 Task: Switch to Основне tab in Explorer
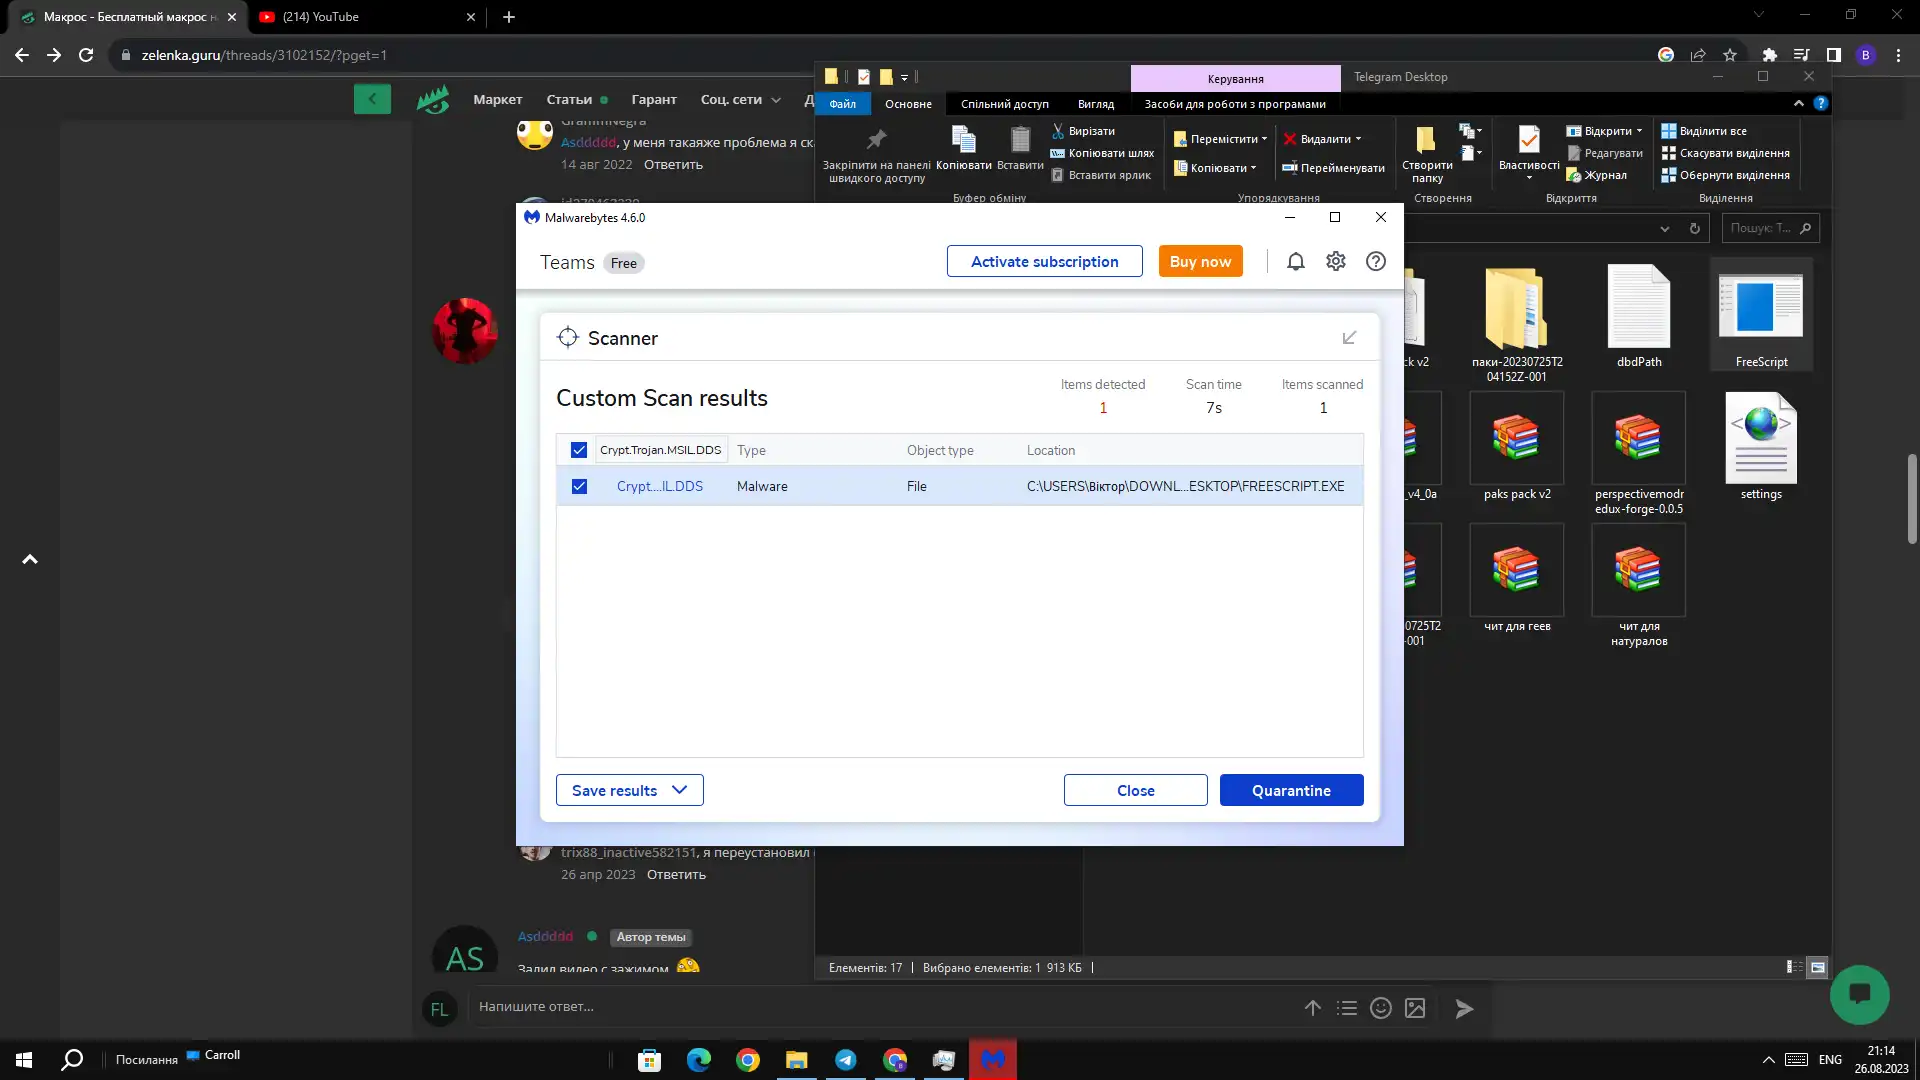pyautogui.click(x=908, y=104)
